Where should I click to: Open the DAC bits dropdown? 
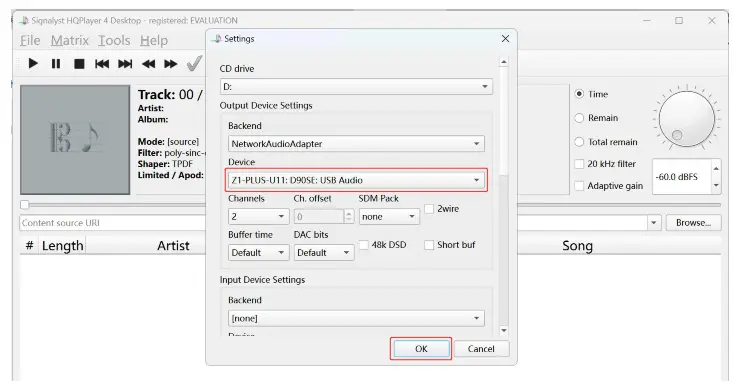pyautogui.click(x=323, y=253)
